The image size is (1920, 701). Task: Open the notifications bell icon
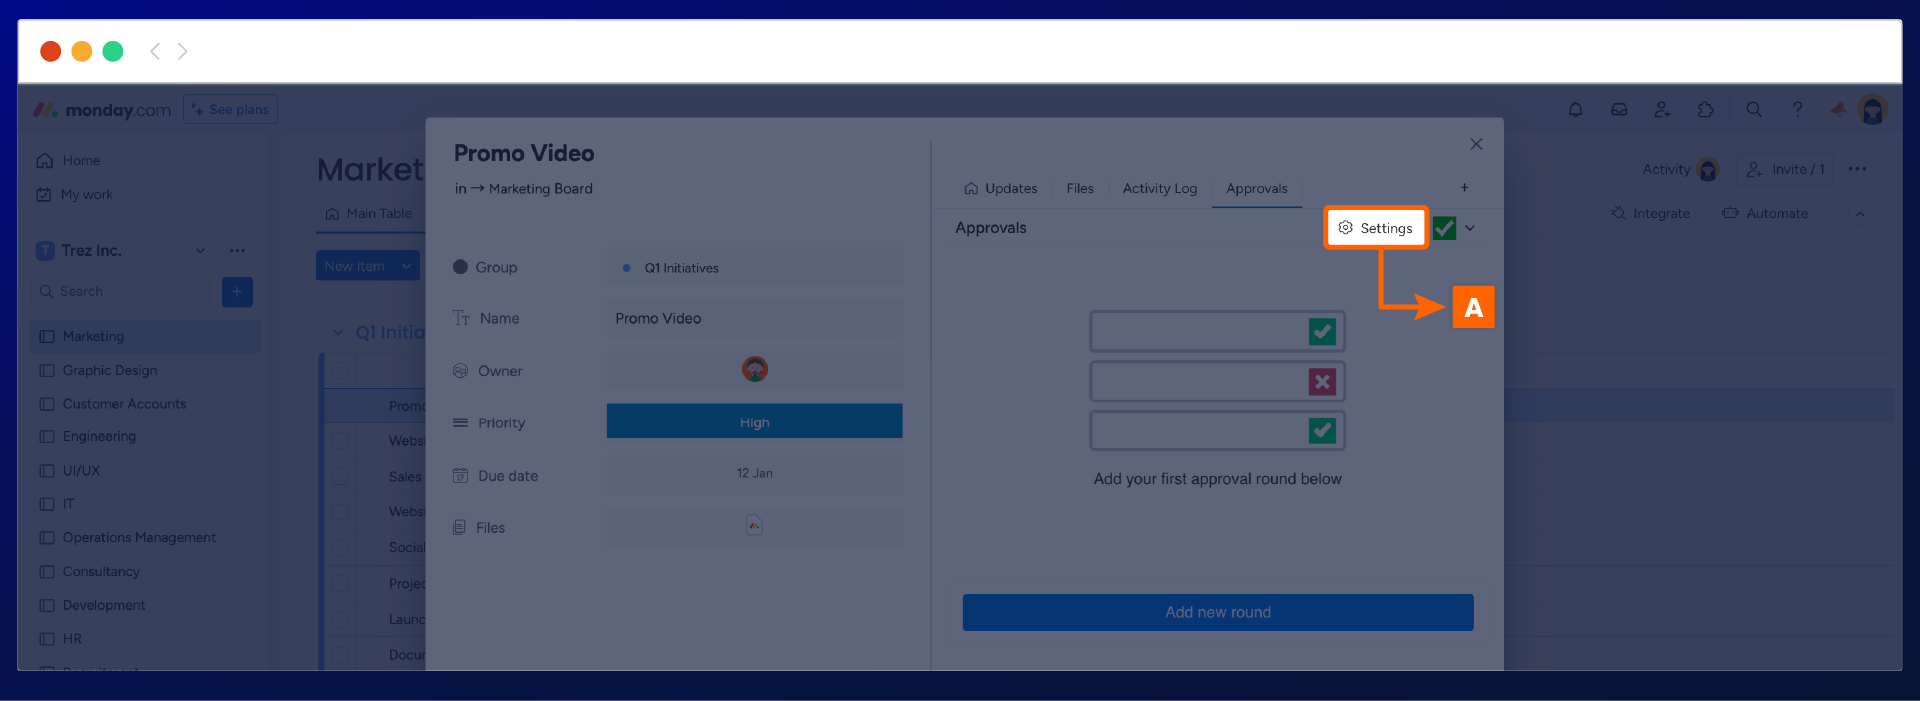coord(1575,110)
